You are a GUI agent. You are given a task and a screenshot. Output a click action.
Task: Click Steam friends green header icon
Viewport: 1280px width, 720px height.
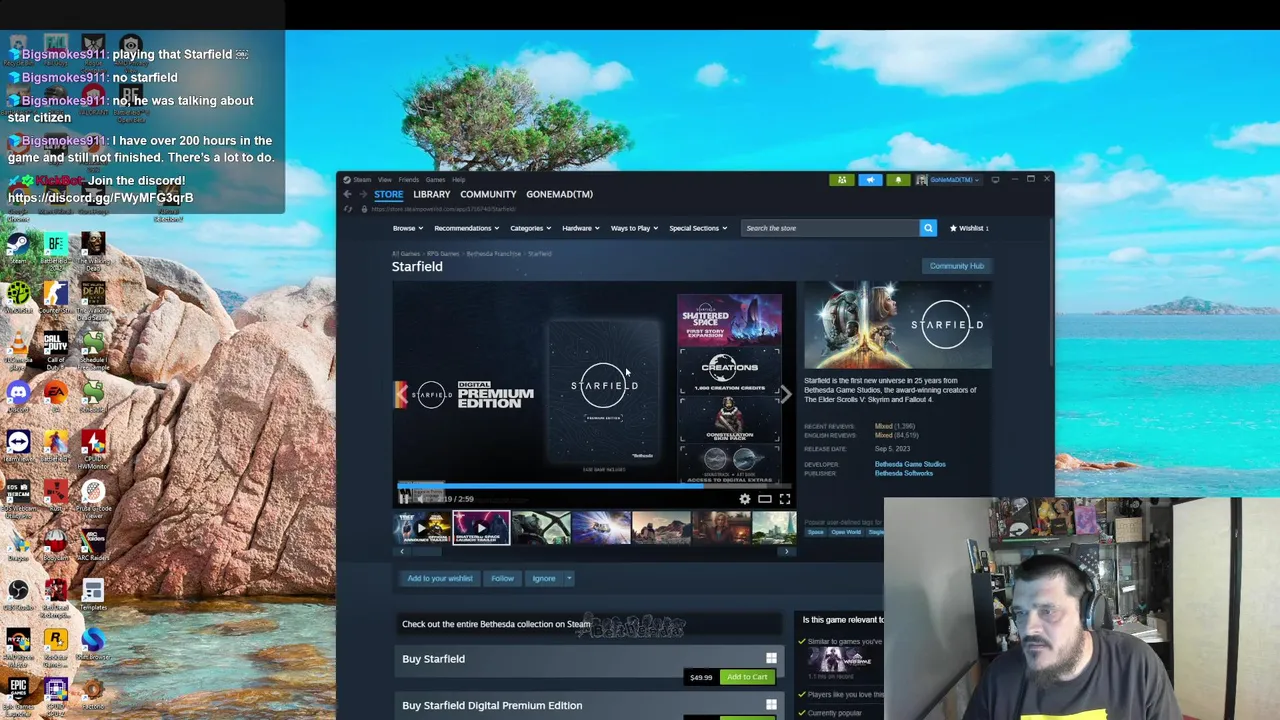842,180
